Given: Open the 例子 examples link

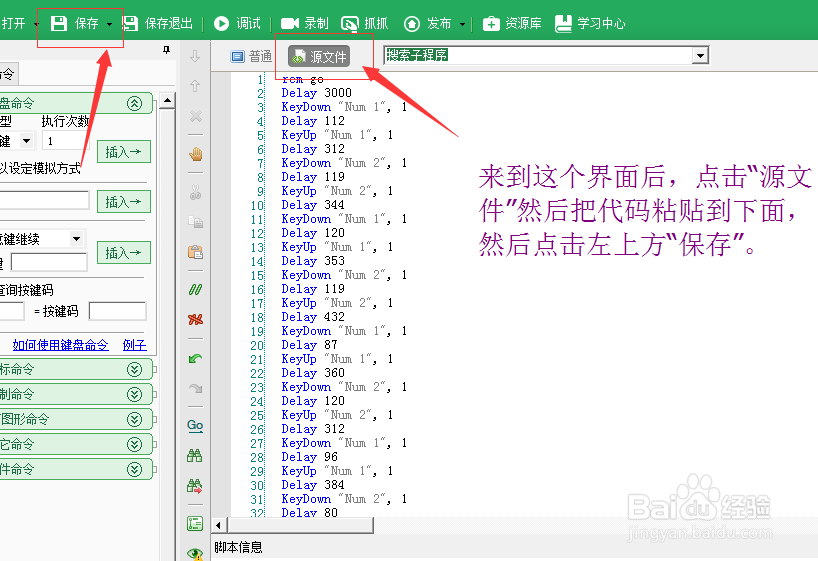Looking at the screenshot, I should [x=135, y=345].
